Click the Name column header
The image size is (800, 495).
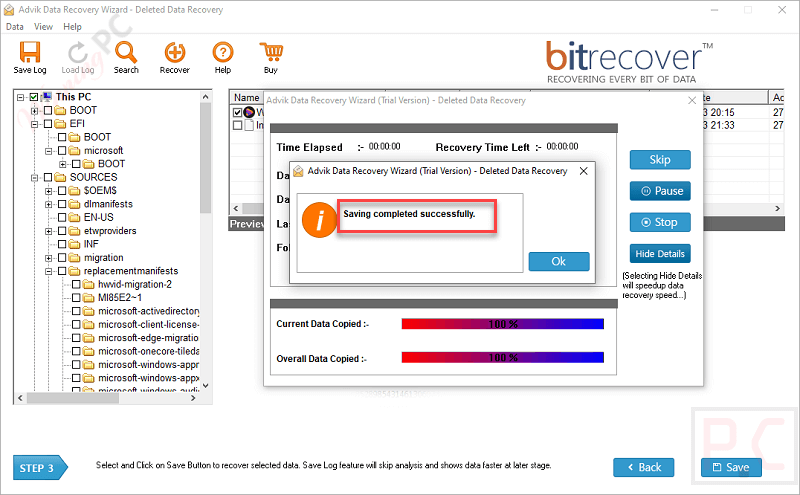click(246, 97)
